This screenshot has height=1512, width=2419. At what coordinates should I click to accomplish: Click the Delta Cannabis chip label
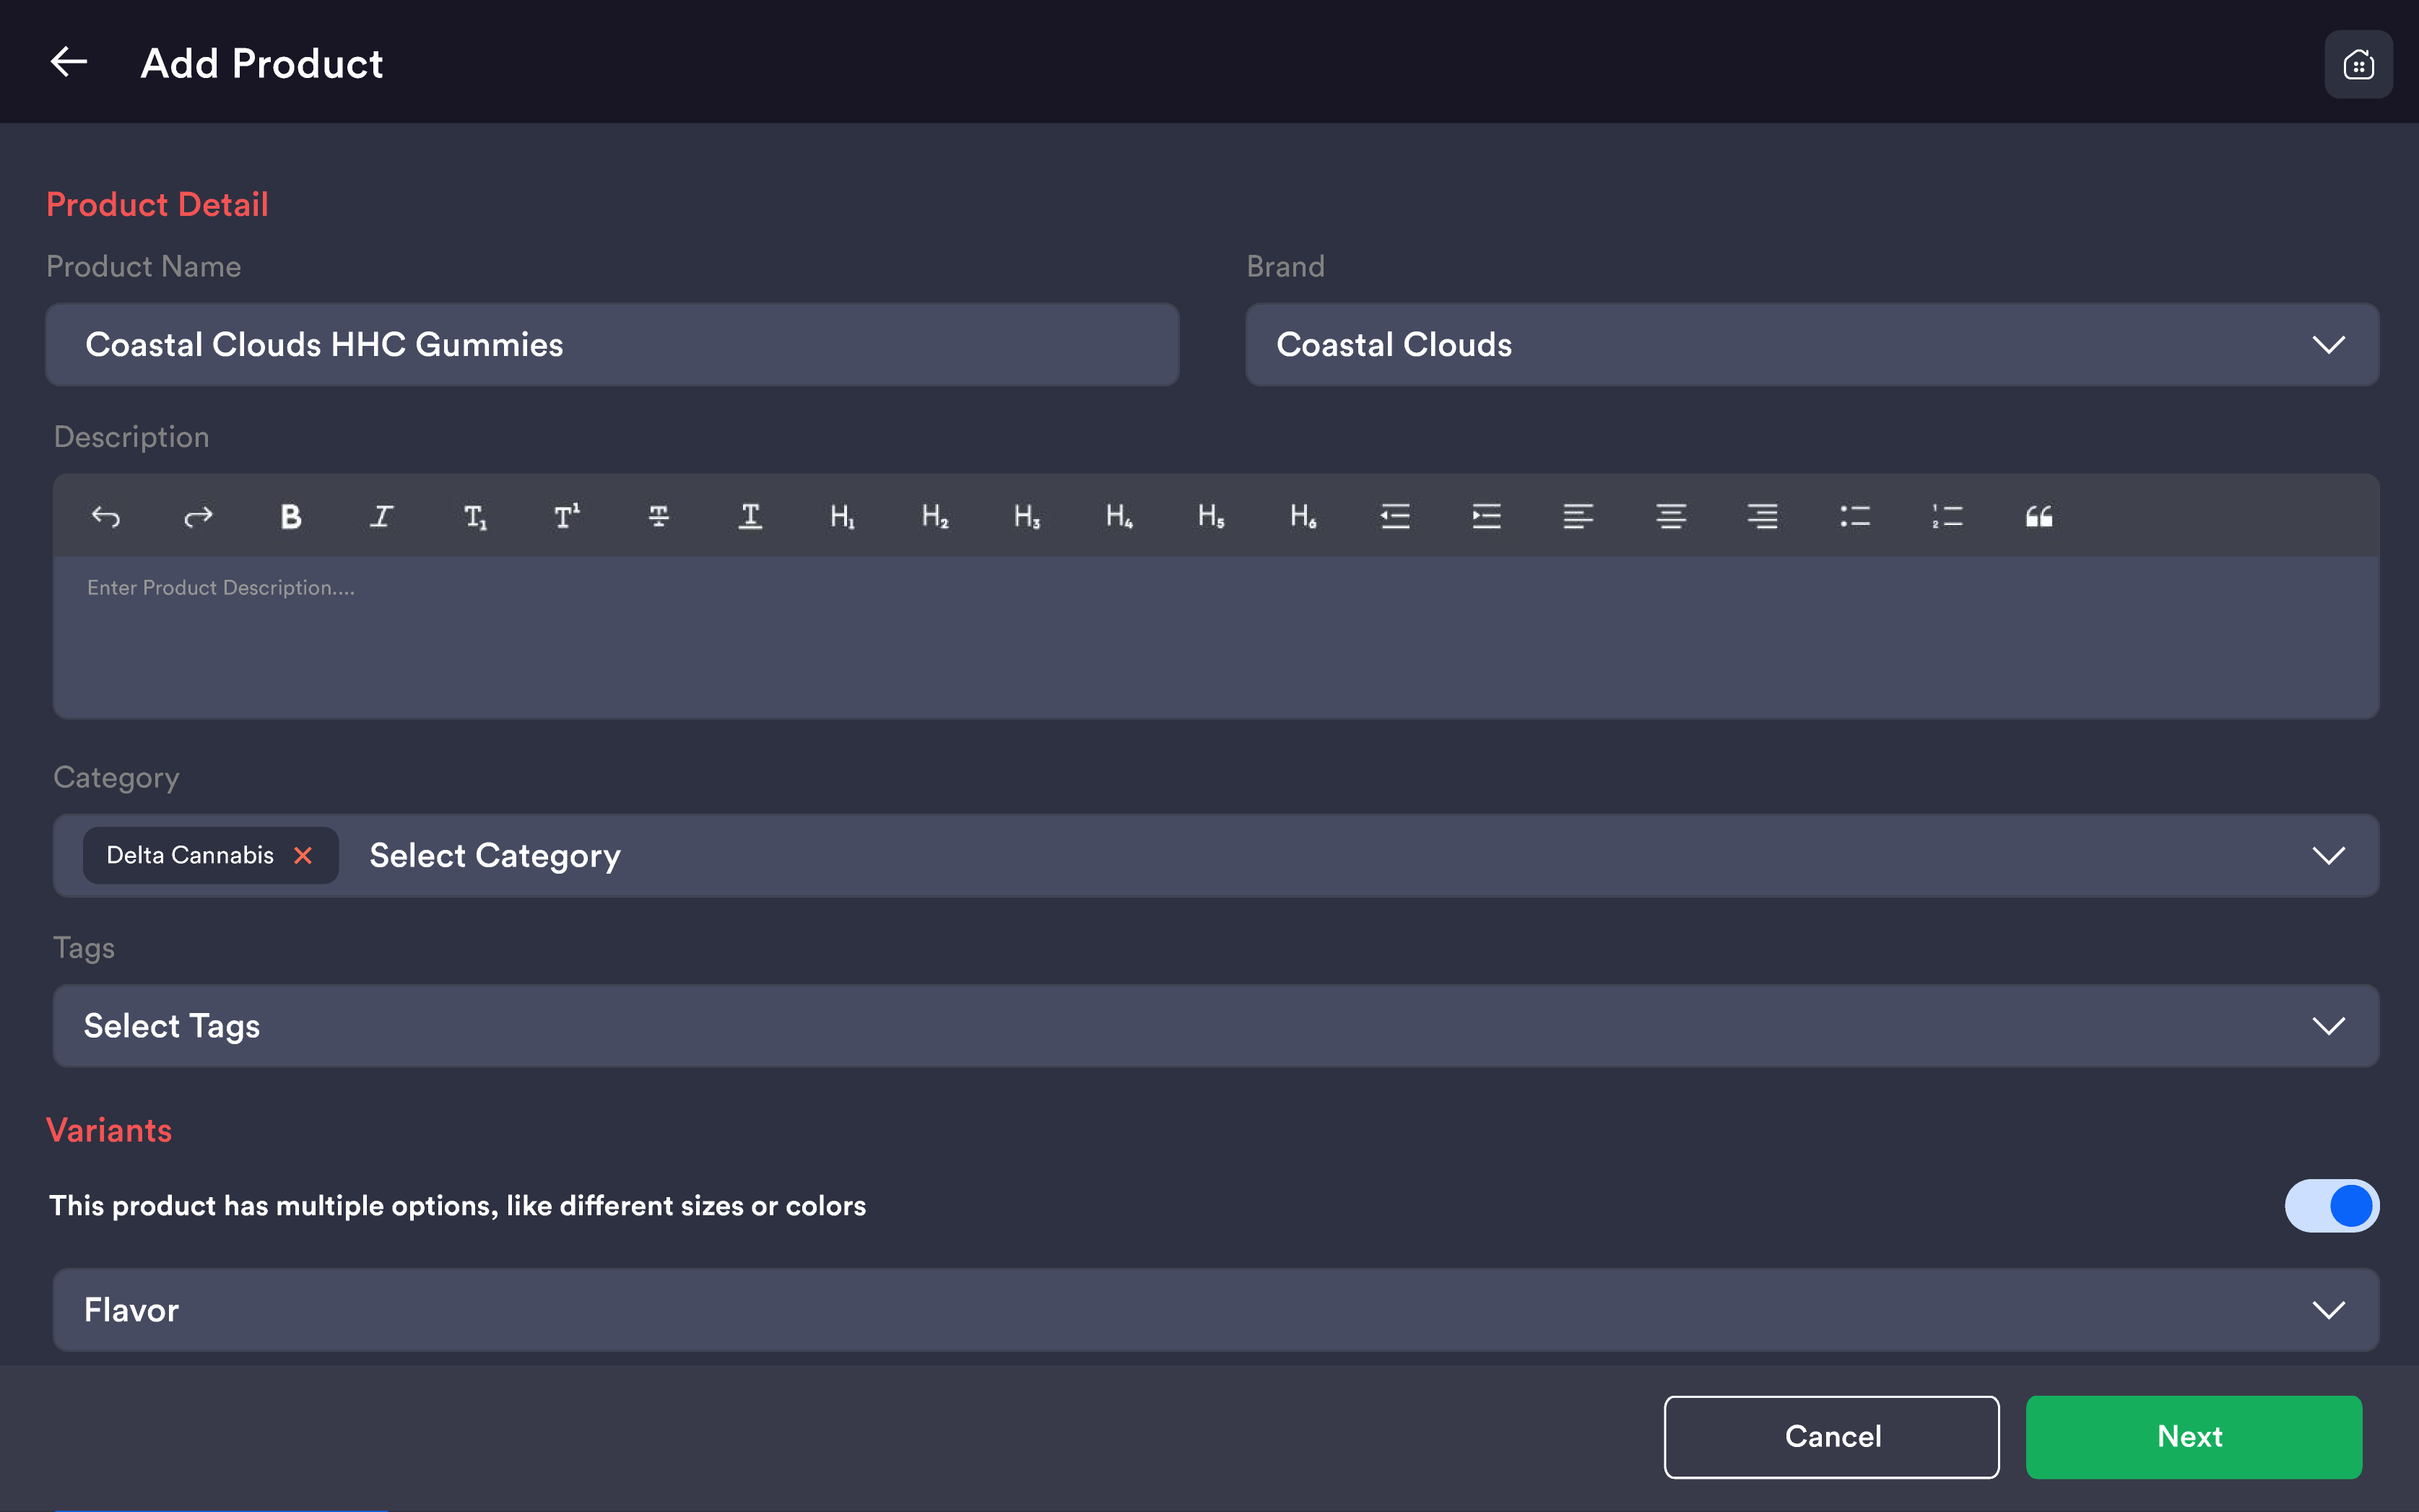(x=190, y=855)
